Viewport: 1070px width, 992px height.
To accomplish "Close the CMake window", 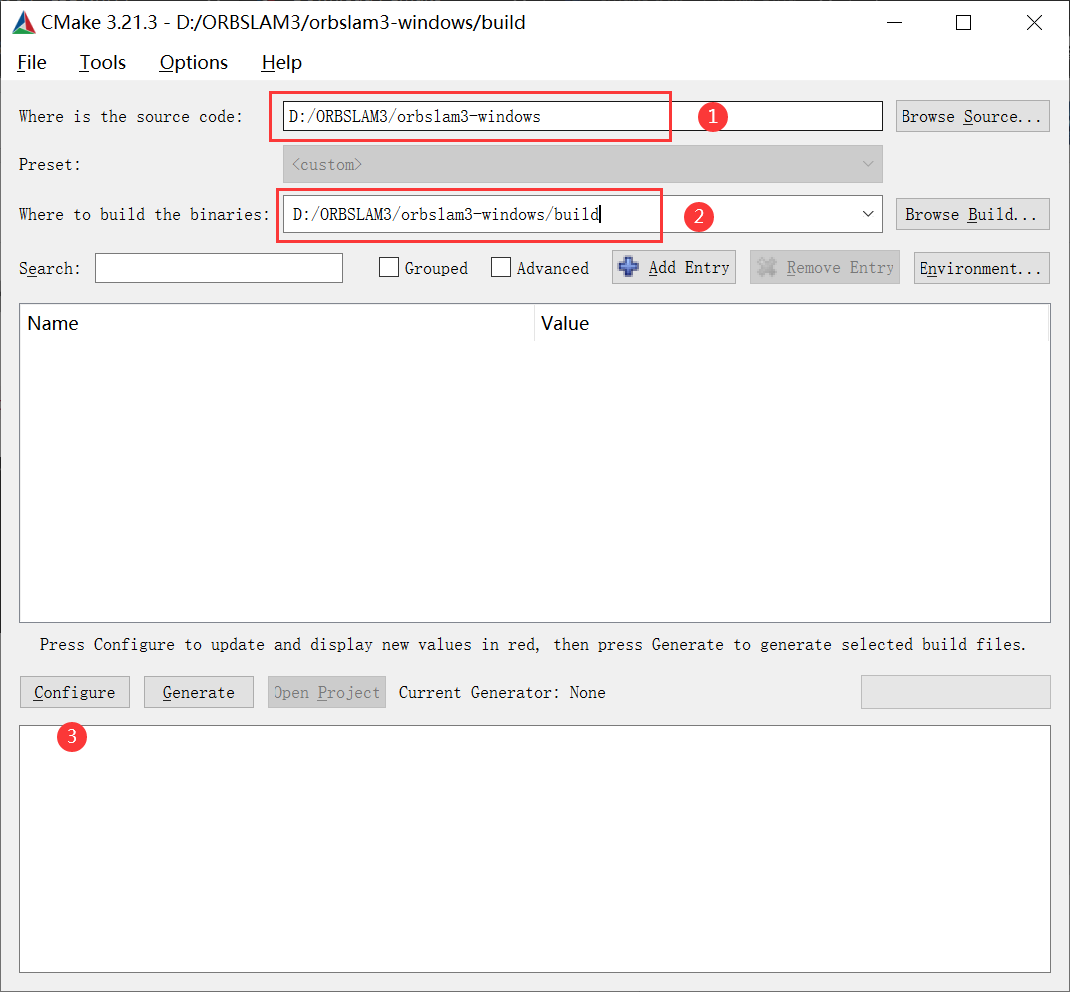I will (x=1034, y=23).
